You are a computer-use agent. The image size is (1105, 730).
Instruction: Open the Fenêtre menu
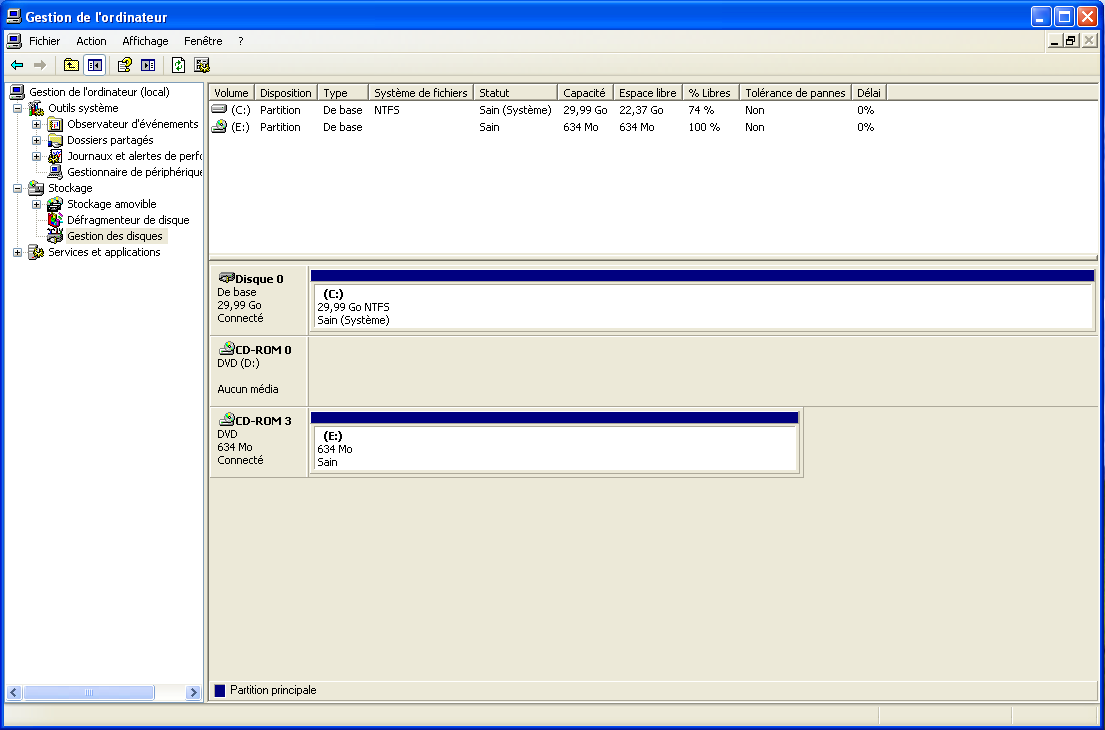[x=203, y=41]
